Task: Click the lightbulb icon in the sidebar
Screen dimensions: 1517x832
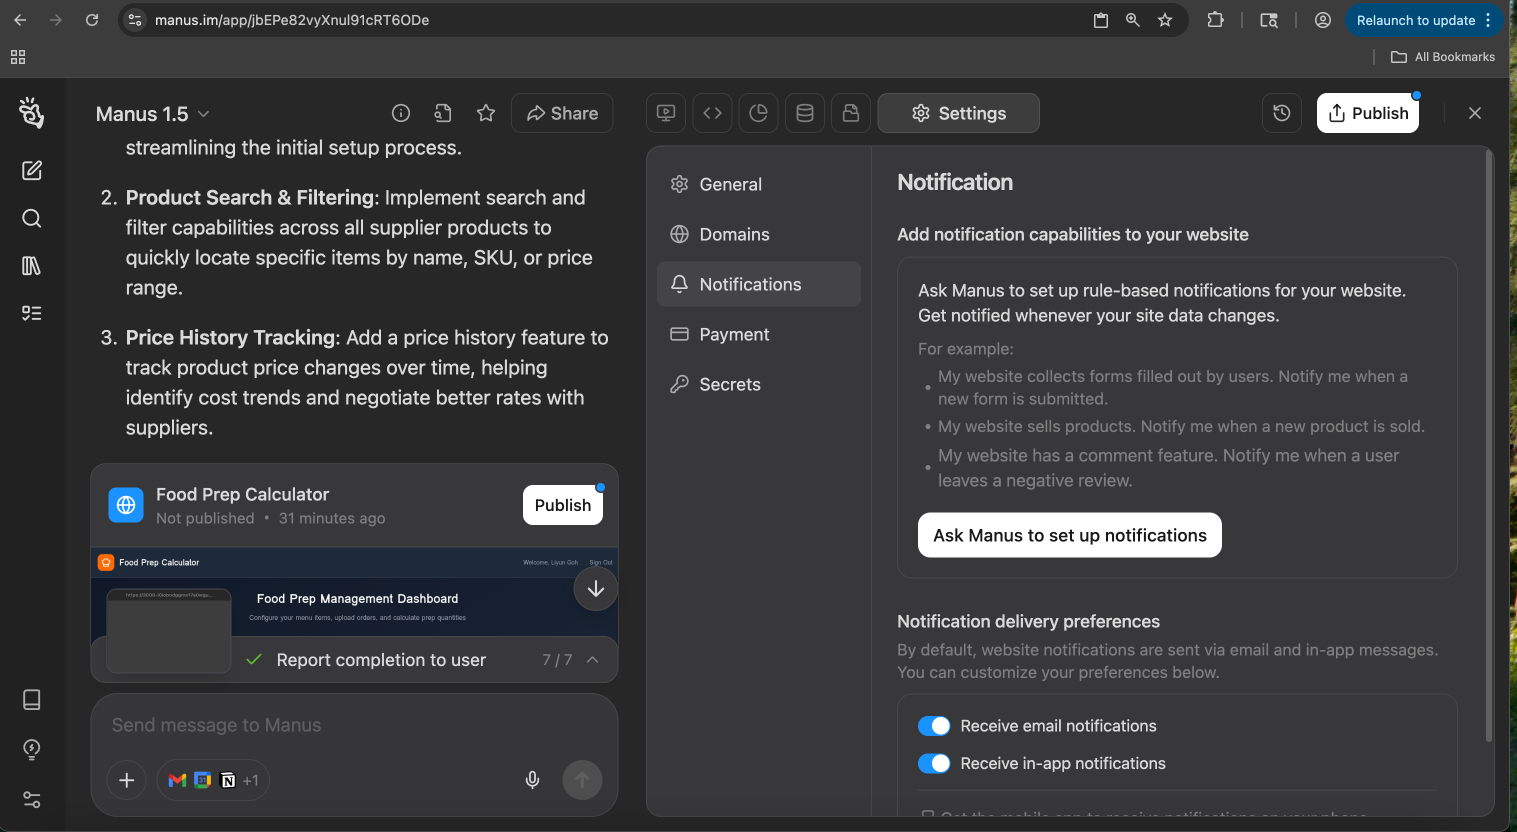Action: (32, 749)
